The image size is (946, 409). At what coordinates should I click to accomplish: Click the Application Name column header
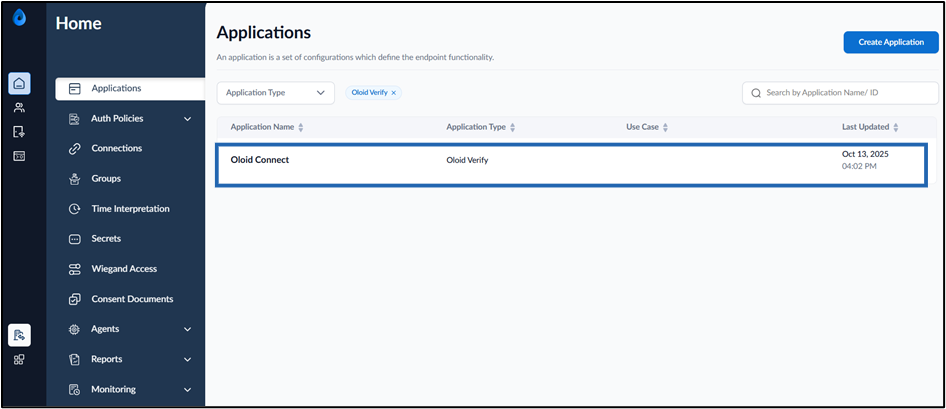pyautogui.click(x=262, y=127)
